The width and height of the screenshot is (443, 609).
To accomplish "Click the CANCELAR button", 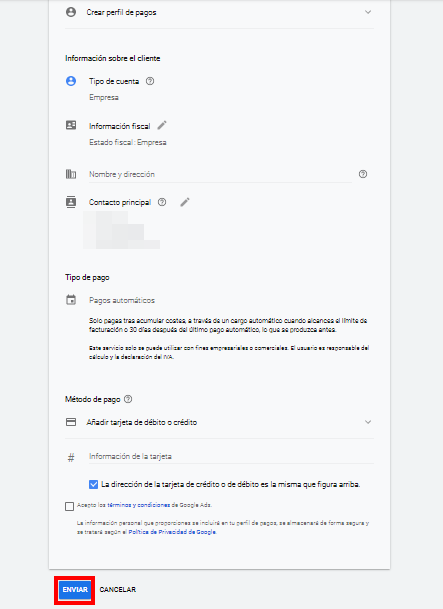I will click(118, 590).
